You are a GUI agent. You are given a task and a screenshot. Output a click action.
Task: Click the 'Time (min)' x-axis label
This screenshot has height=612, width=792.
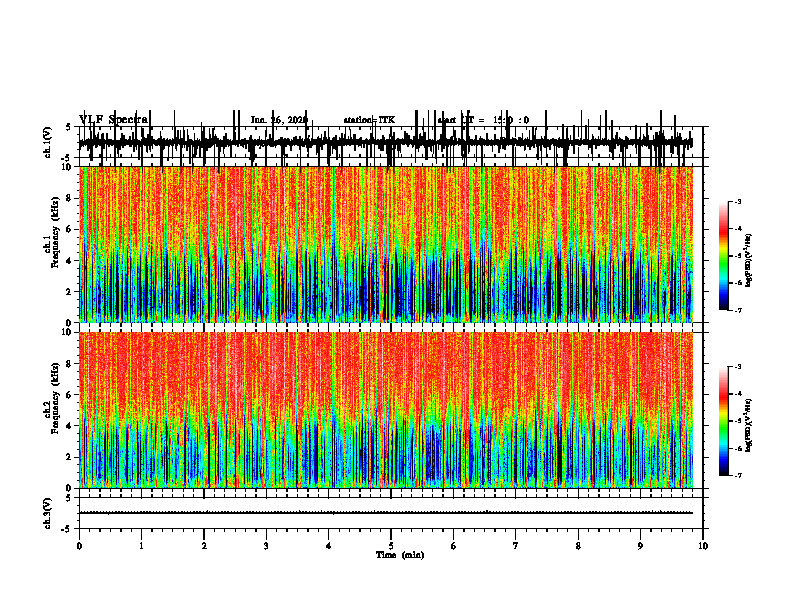tap(400, 555)
